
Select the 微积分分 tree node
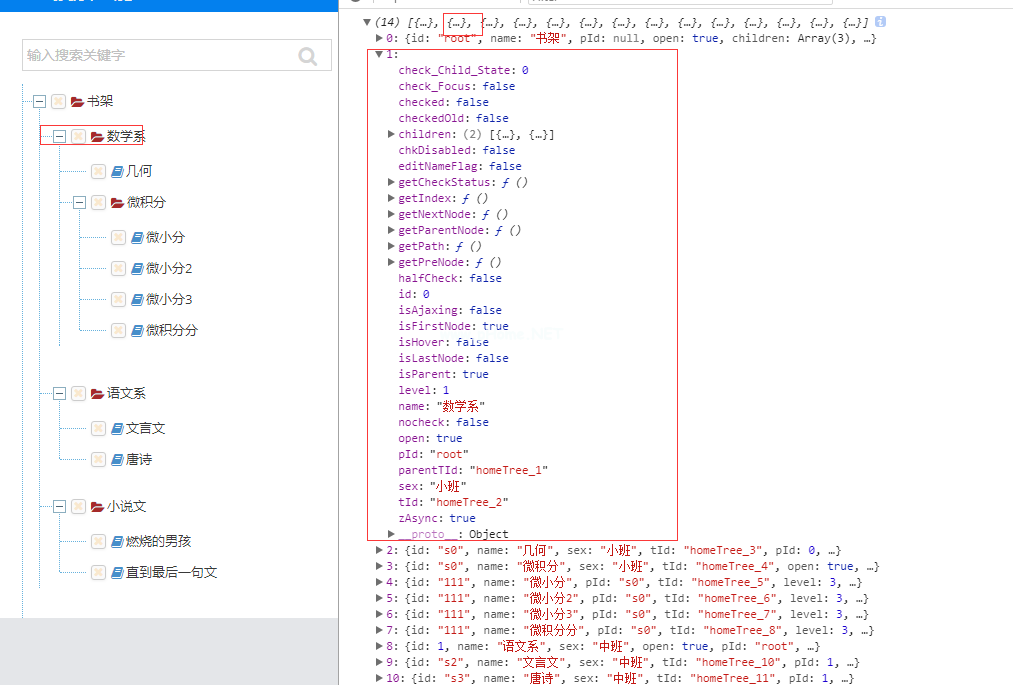point(171,330)
